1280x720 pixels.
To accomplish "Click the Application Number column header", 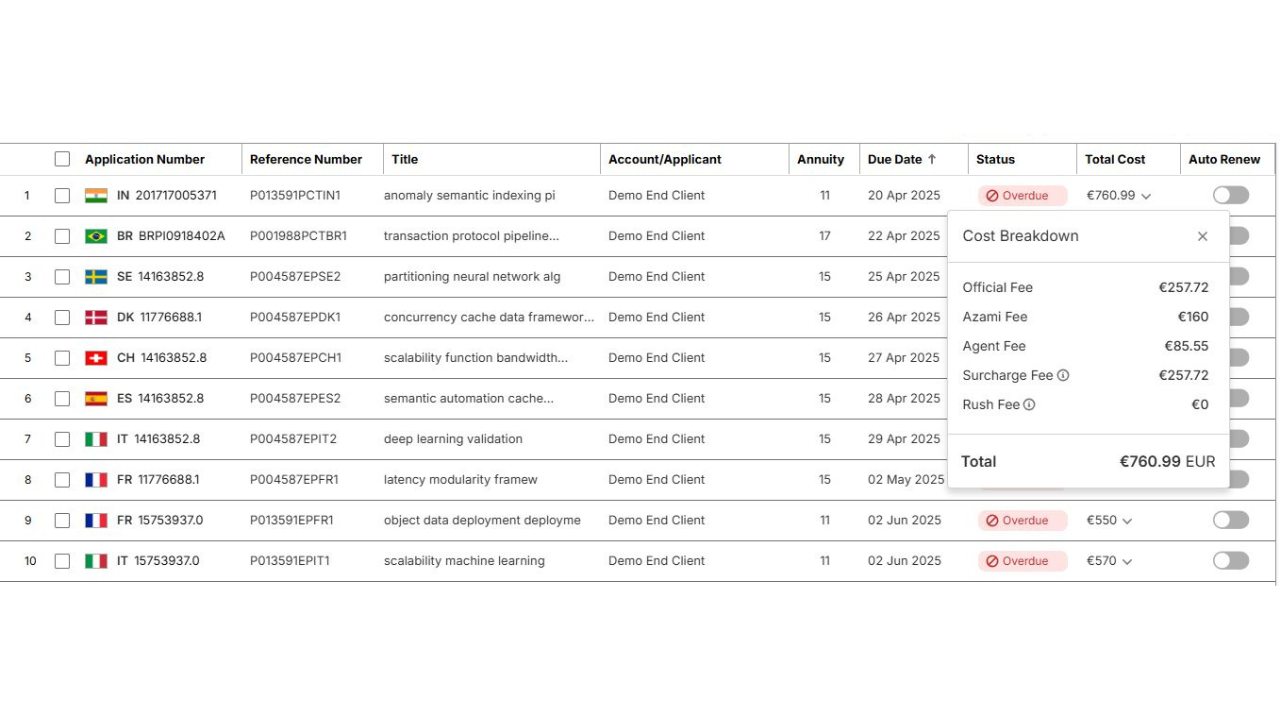I will (x=145, y=158).
